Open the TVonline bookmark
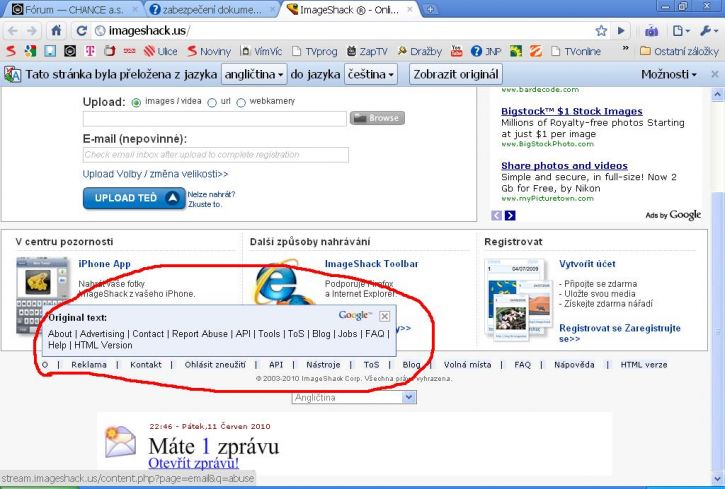Screen dimensions: 725x489 [576, 51]
